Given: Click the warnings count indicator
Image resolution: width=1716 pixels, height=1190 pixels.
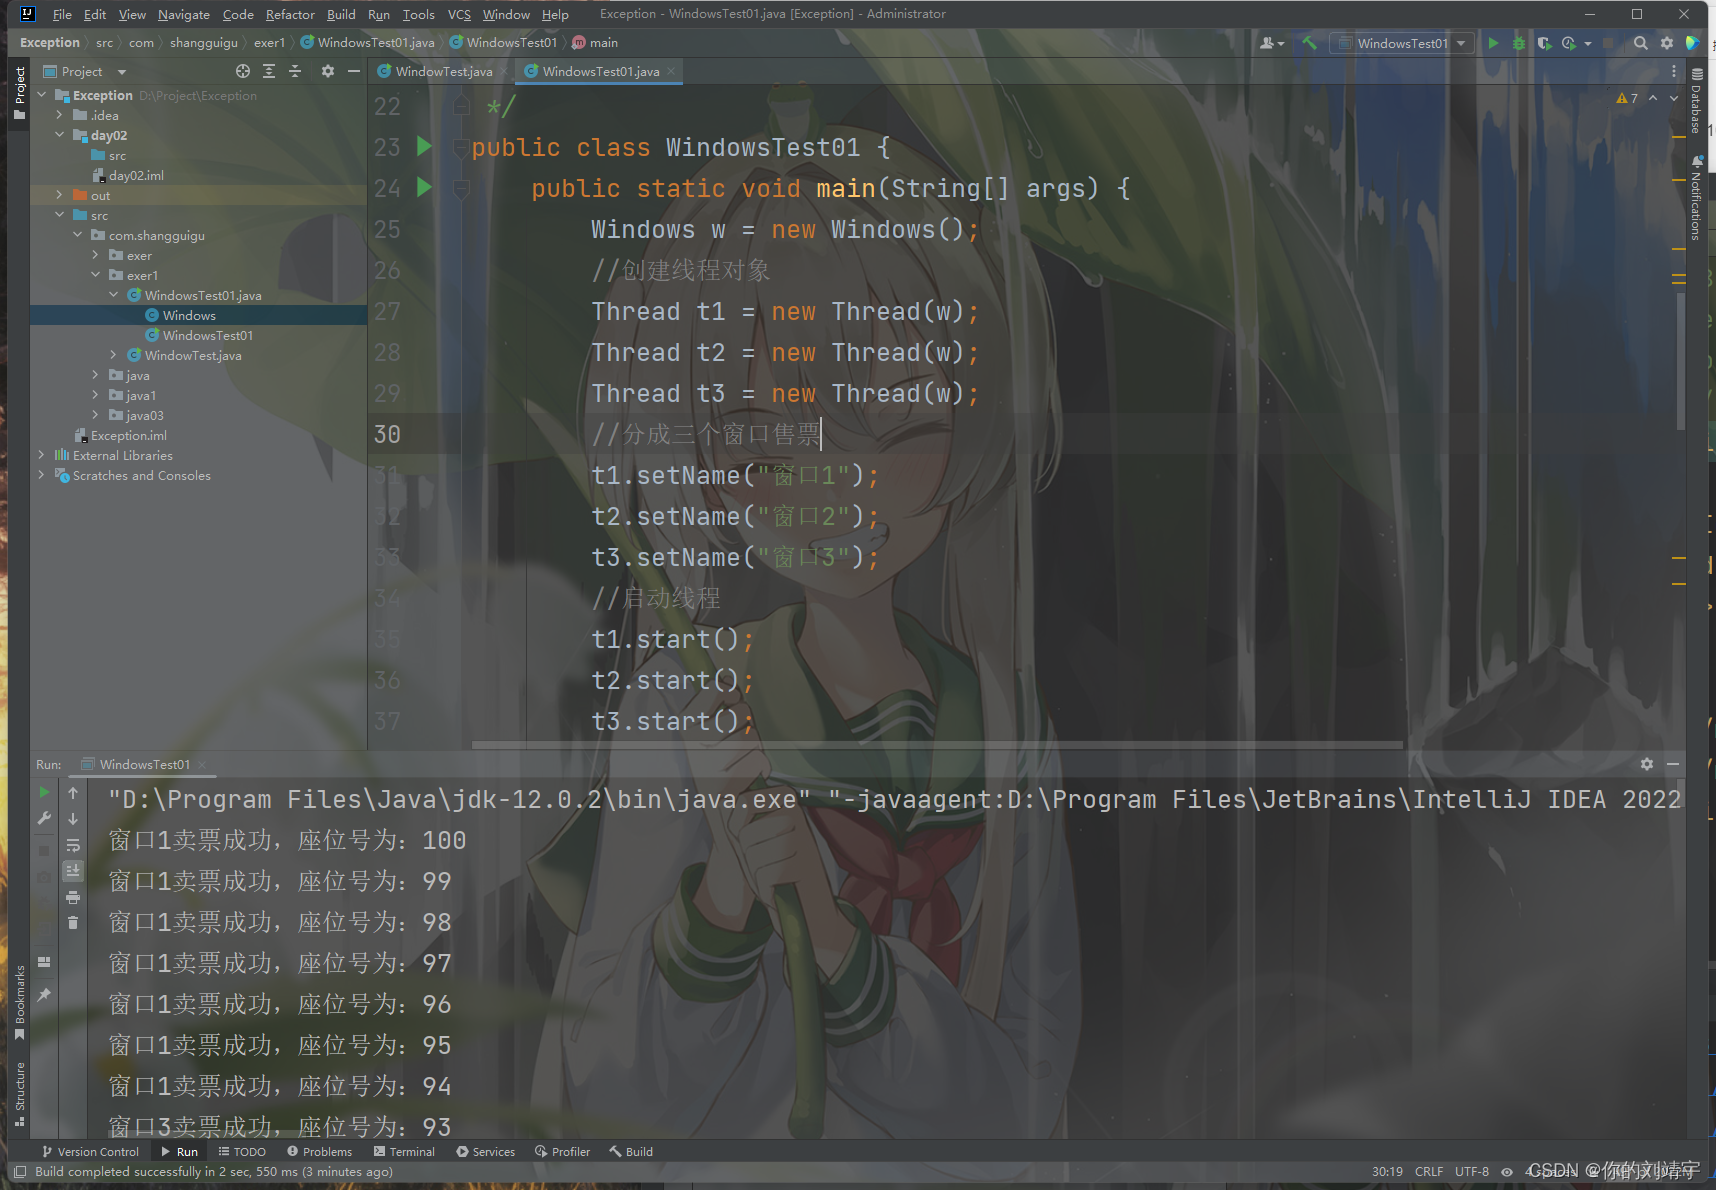Looking at the screenshot, I should coord(1627,98).
